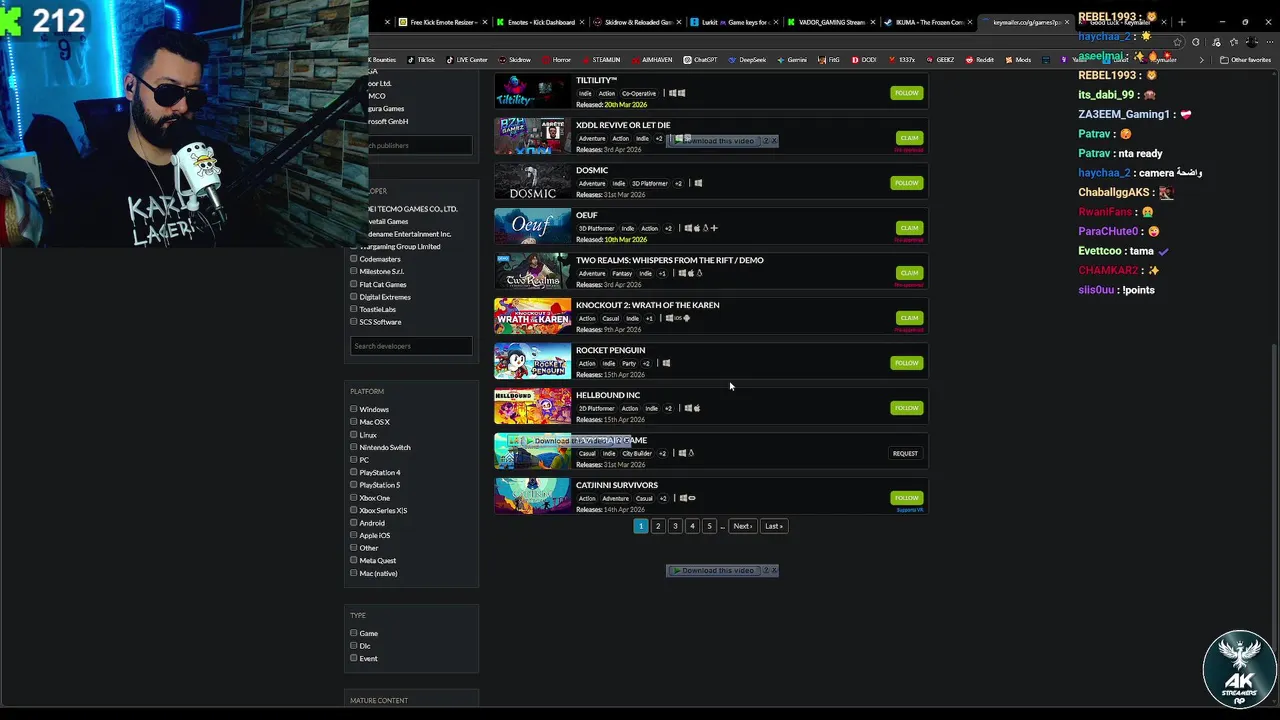Switch to VADOR_GAMING Stream tab

(x=829, y=22)
